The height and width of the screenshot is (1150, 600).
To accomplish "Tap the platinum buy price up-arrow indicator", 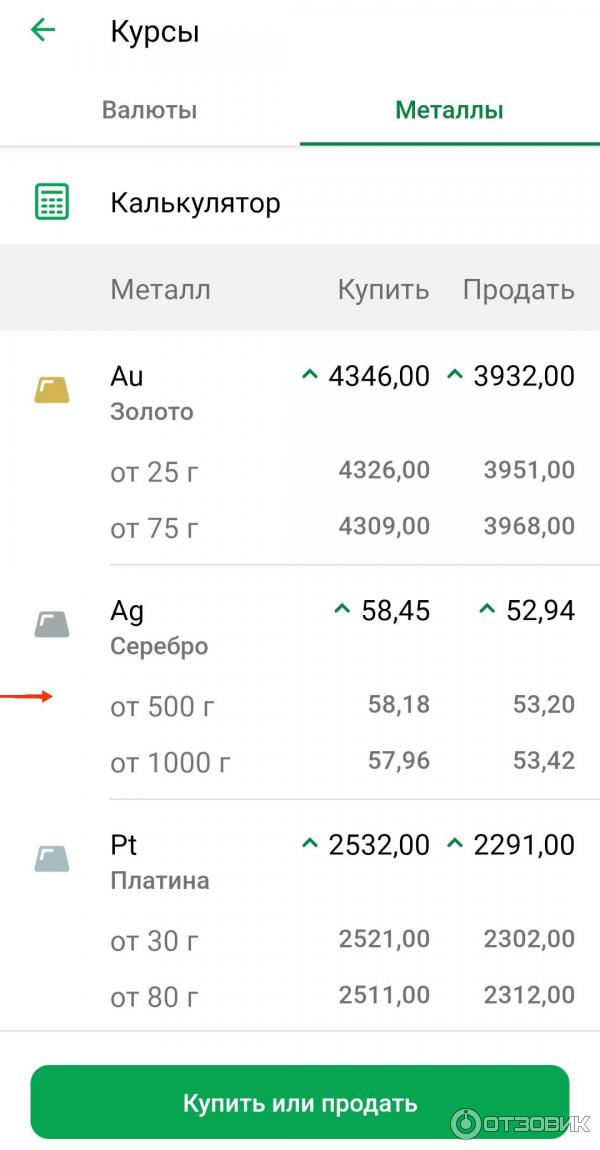I will pyautogui.click(x=310, y=845).
